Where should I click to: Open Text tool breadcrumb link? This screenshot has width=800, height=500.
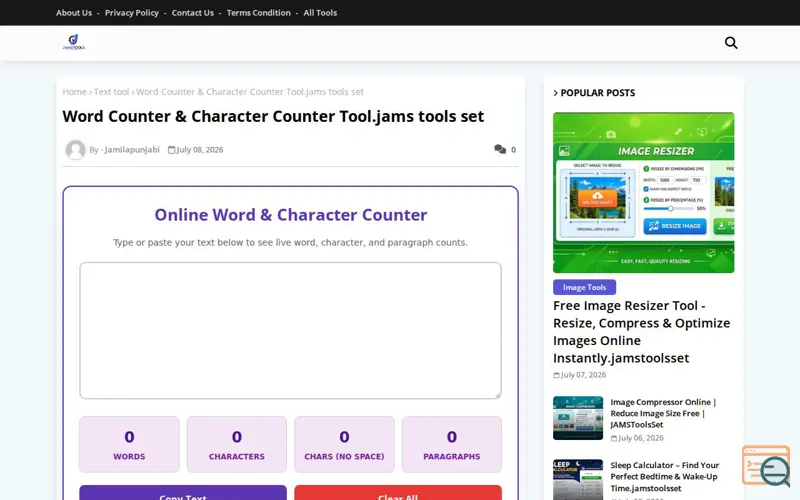point(111,92)
